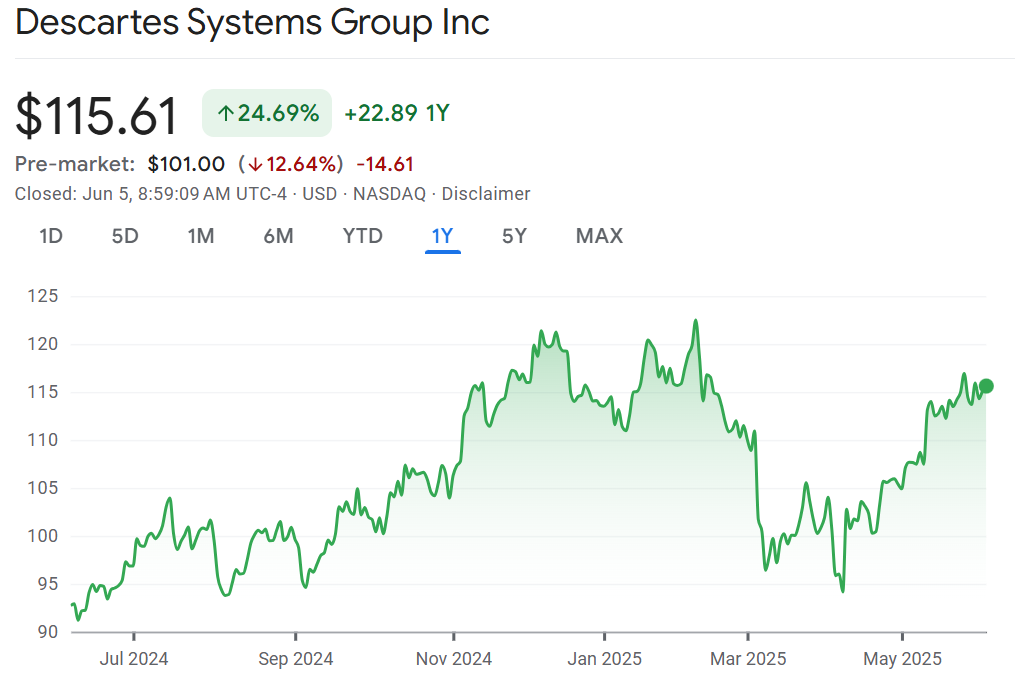Screen dimensions: 1015x682
Task: Click the pre-market price $101.00
Action: [x=186, y=164]
